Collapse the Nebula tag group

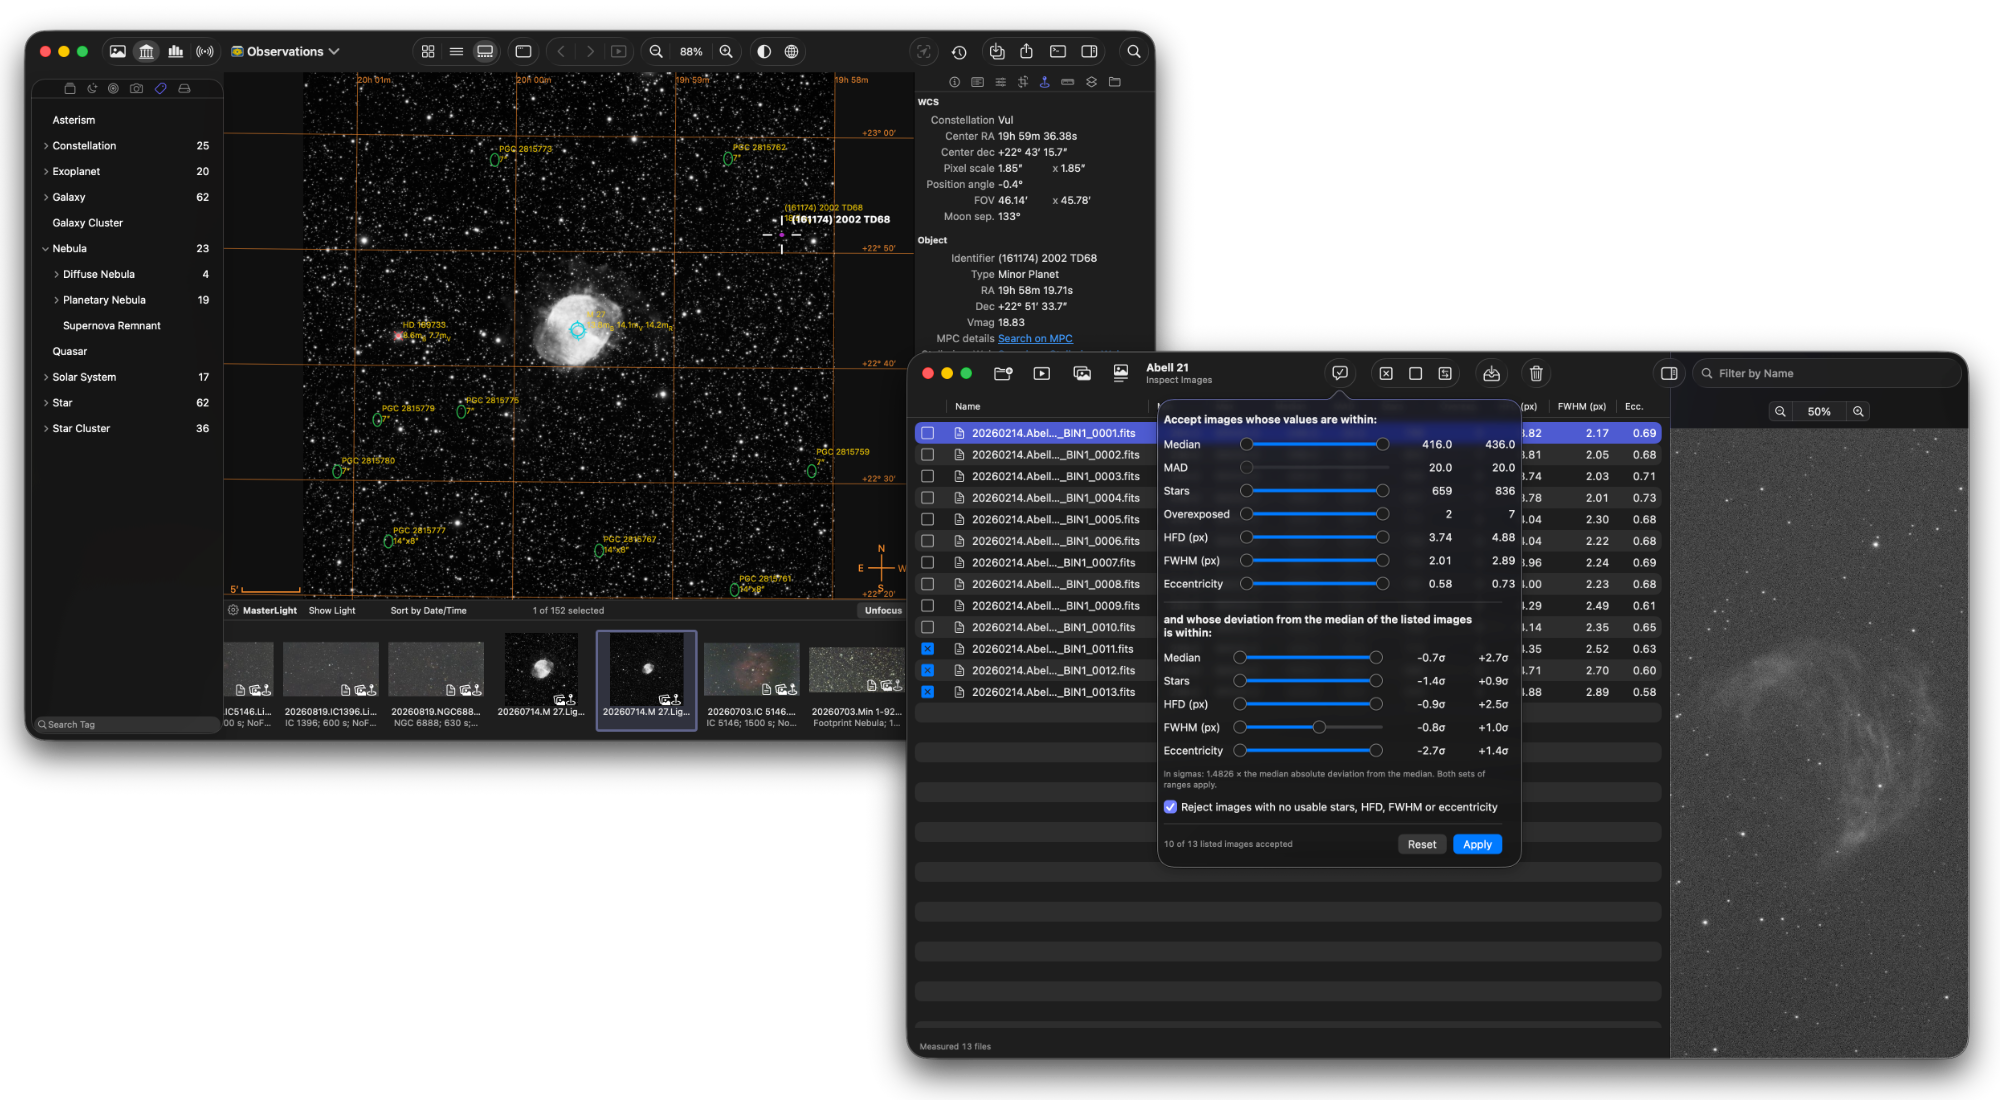click(46, 249)
